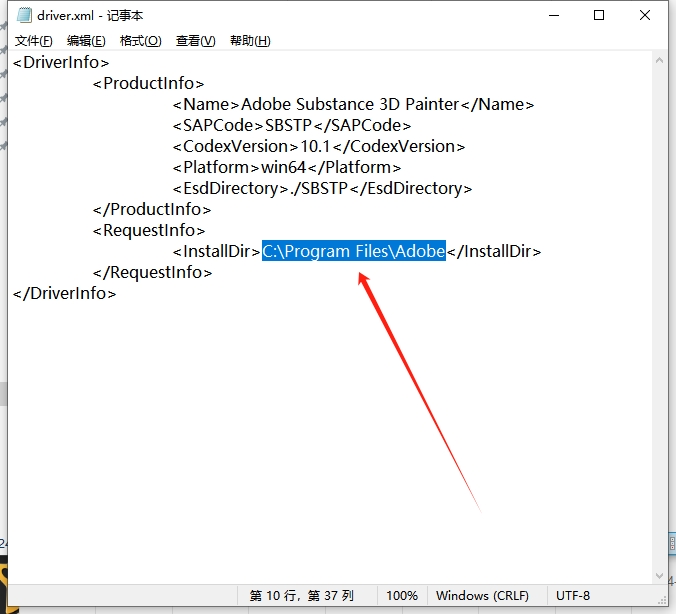
Task: Click the <RequestInfo> opening tag
Action: [149, 231]
